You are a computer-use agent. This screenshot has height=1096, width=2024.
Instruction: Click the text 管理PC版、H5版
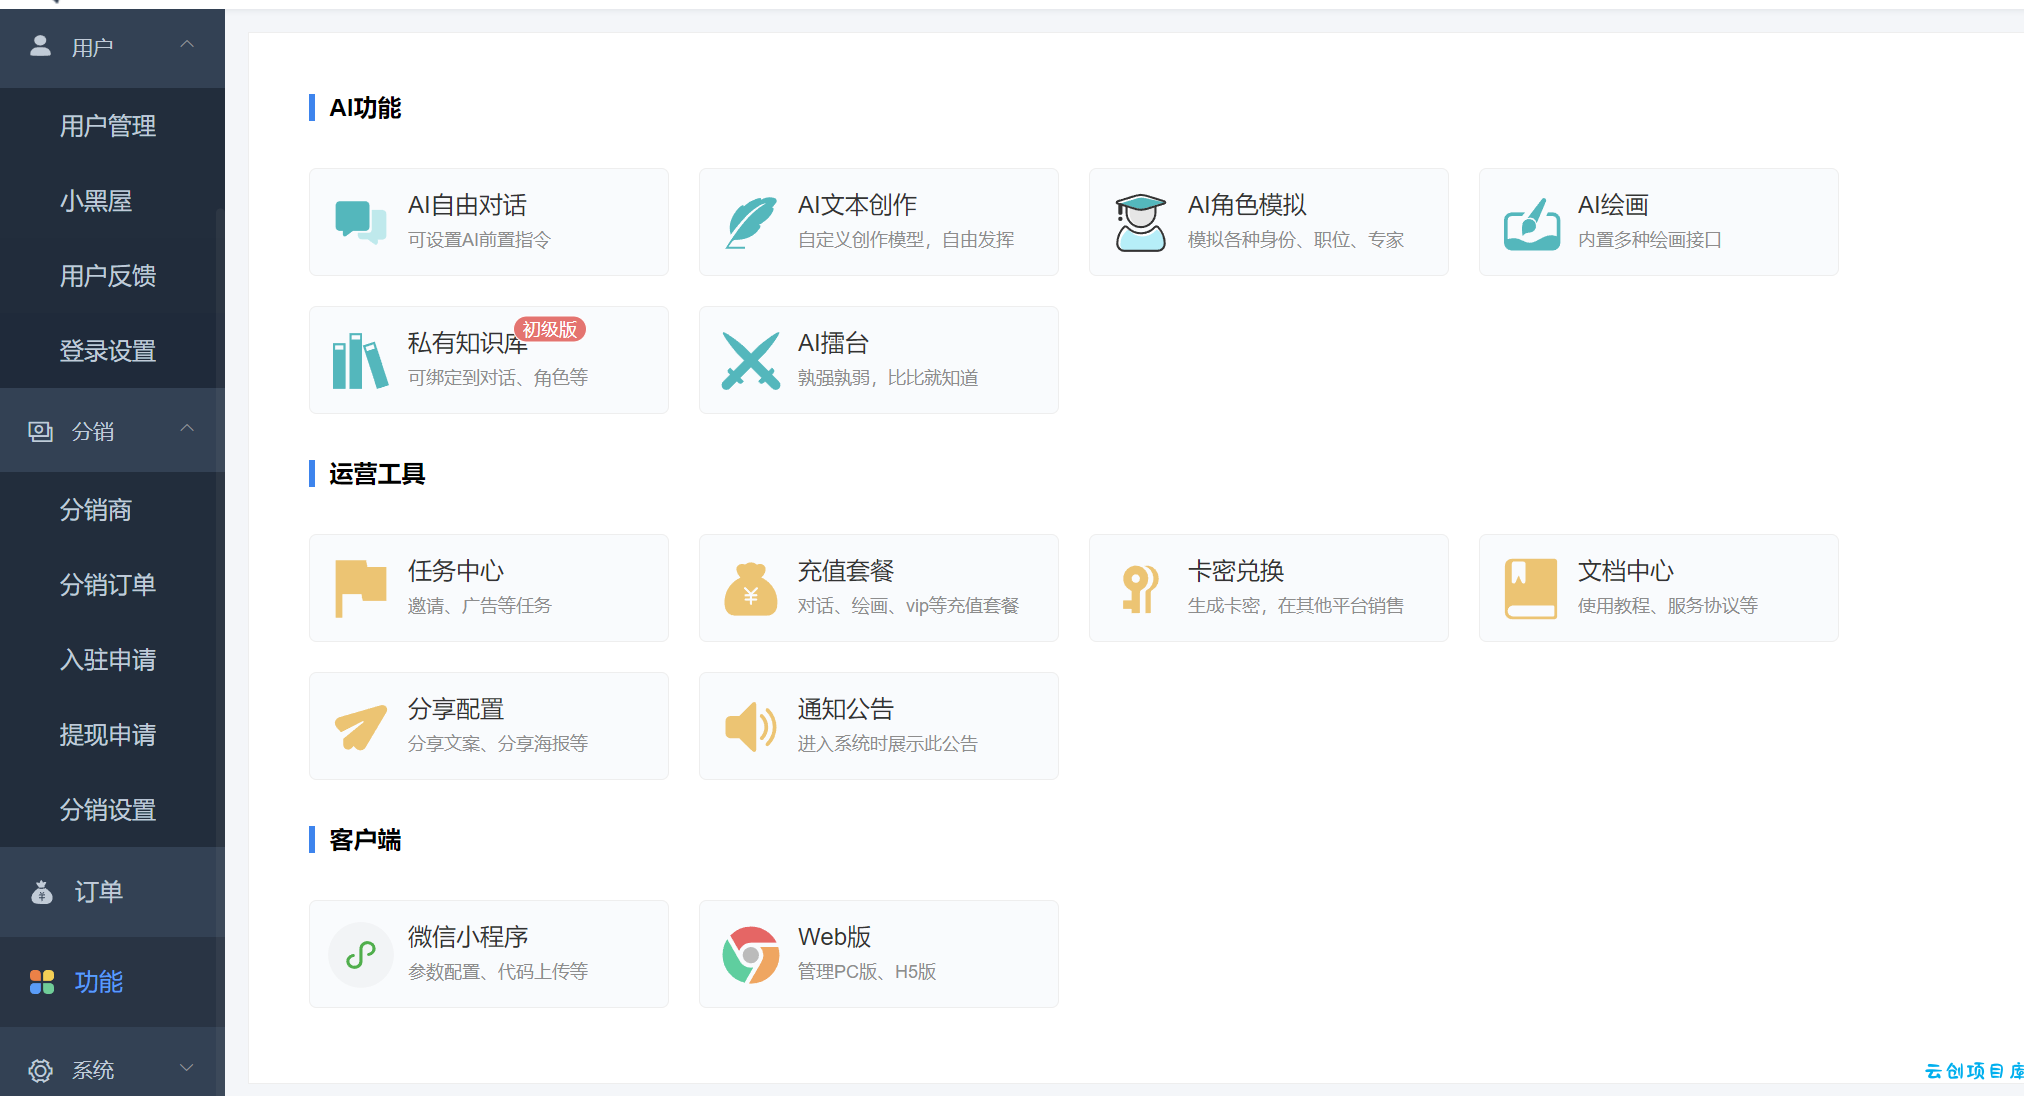coord(867,972)
